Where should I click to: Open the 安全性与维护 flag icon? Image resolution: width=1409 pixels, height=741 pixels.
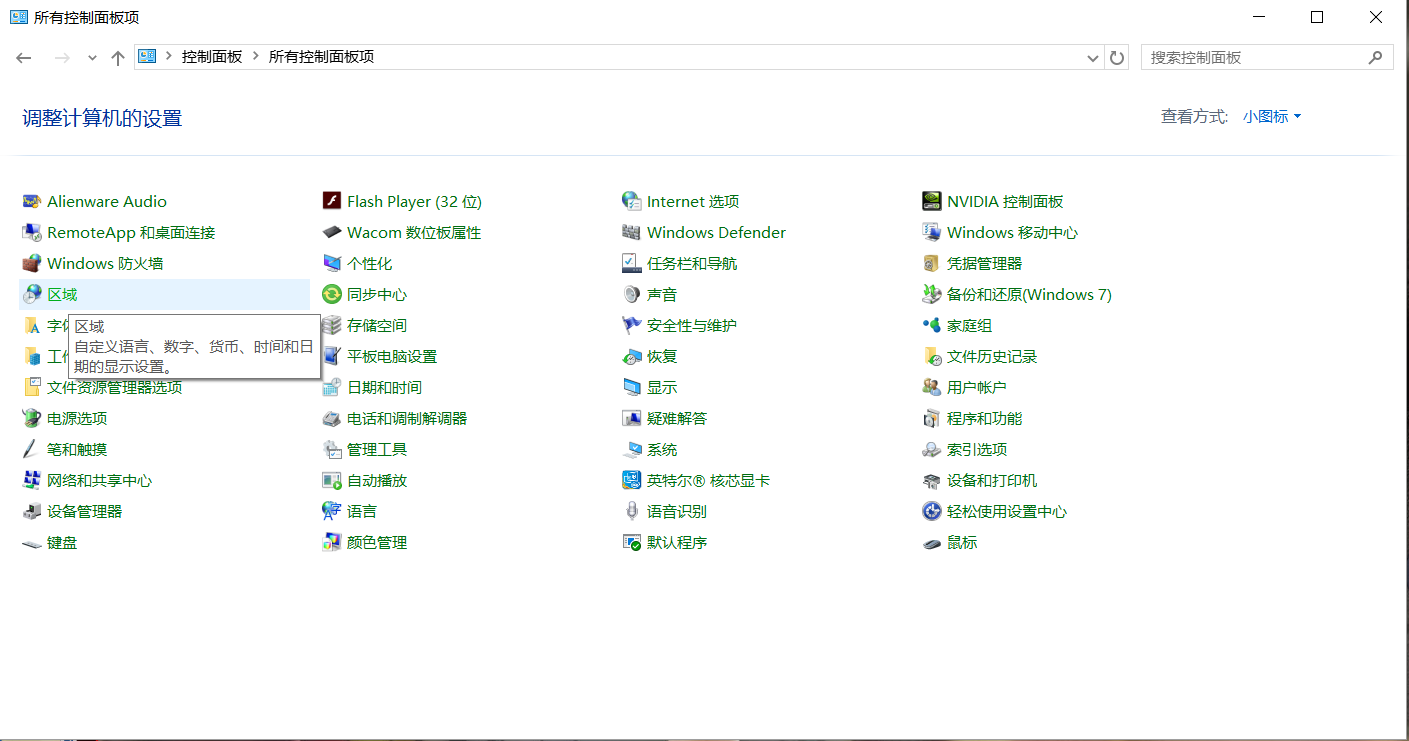click(x=631, y=325)
